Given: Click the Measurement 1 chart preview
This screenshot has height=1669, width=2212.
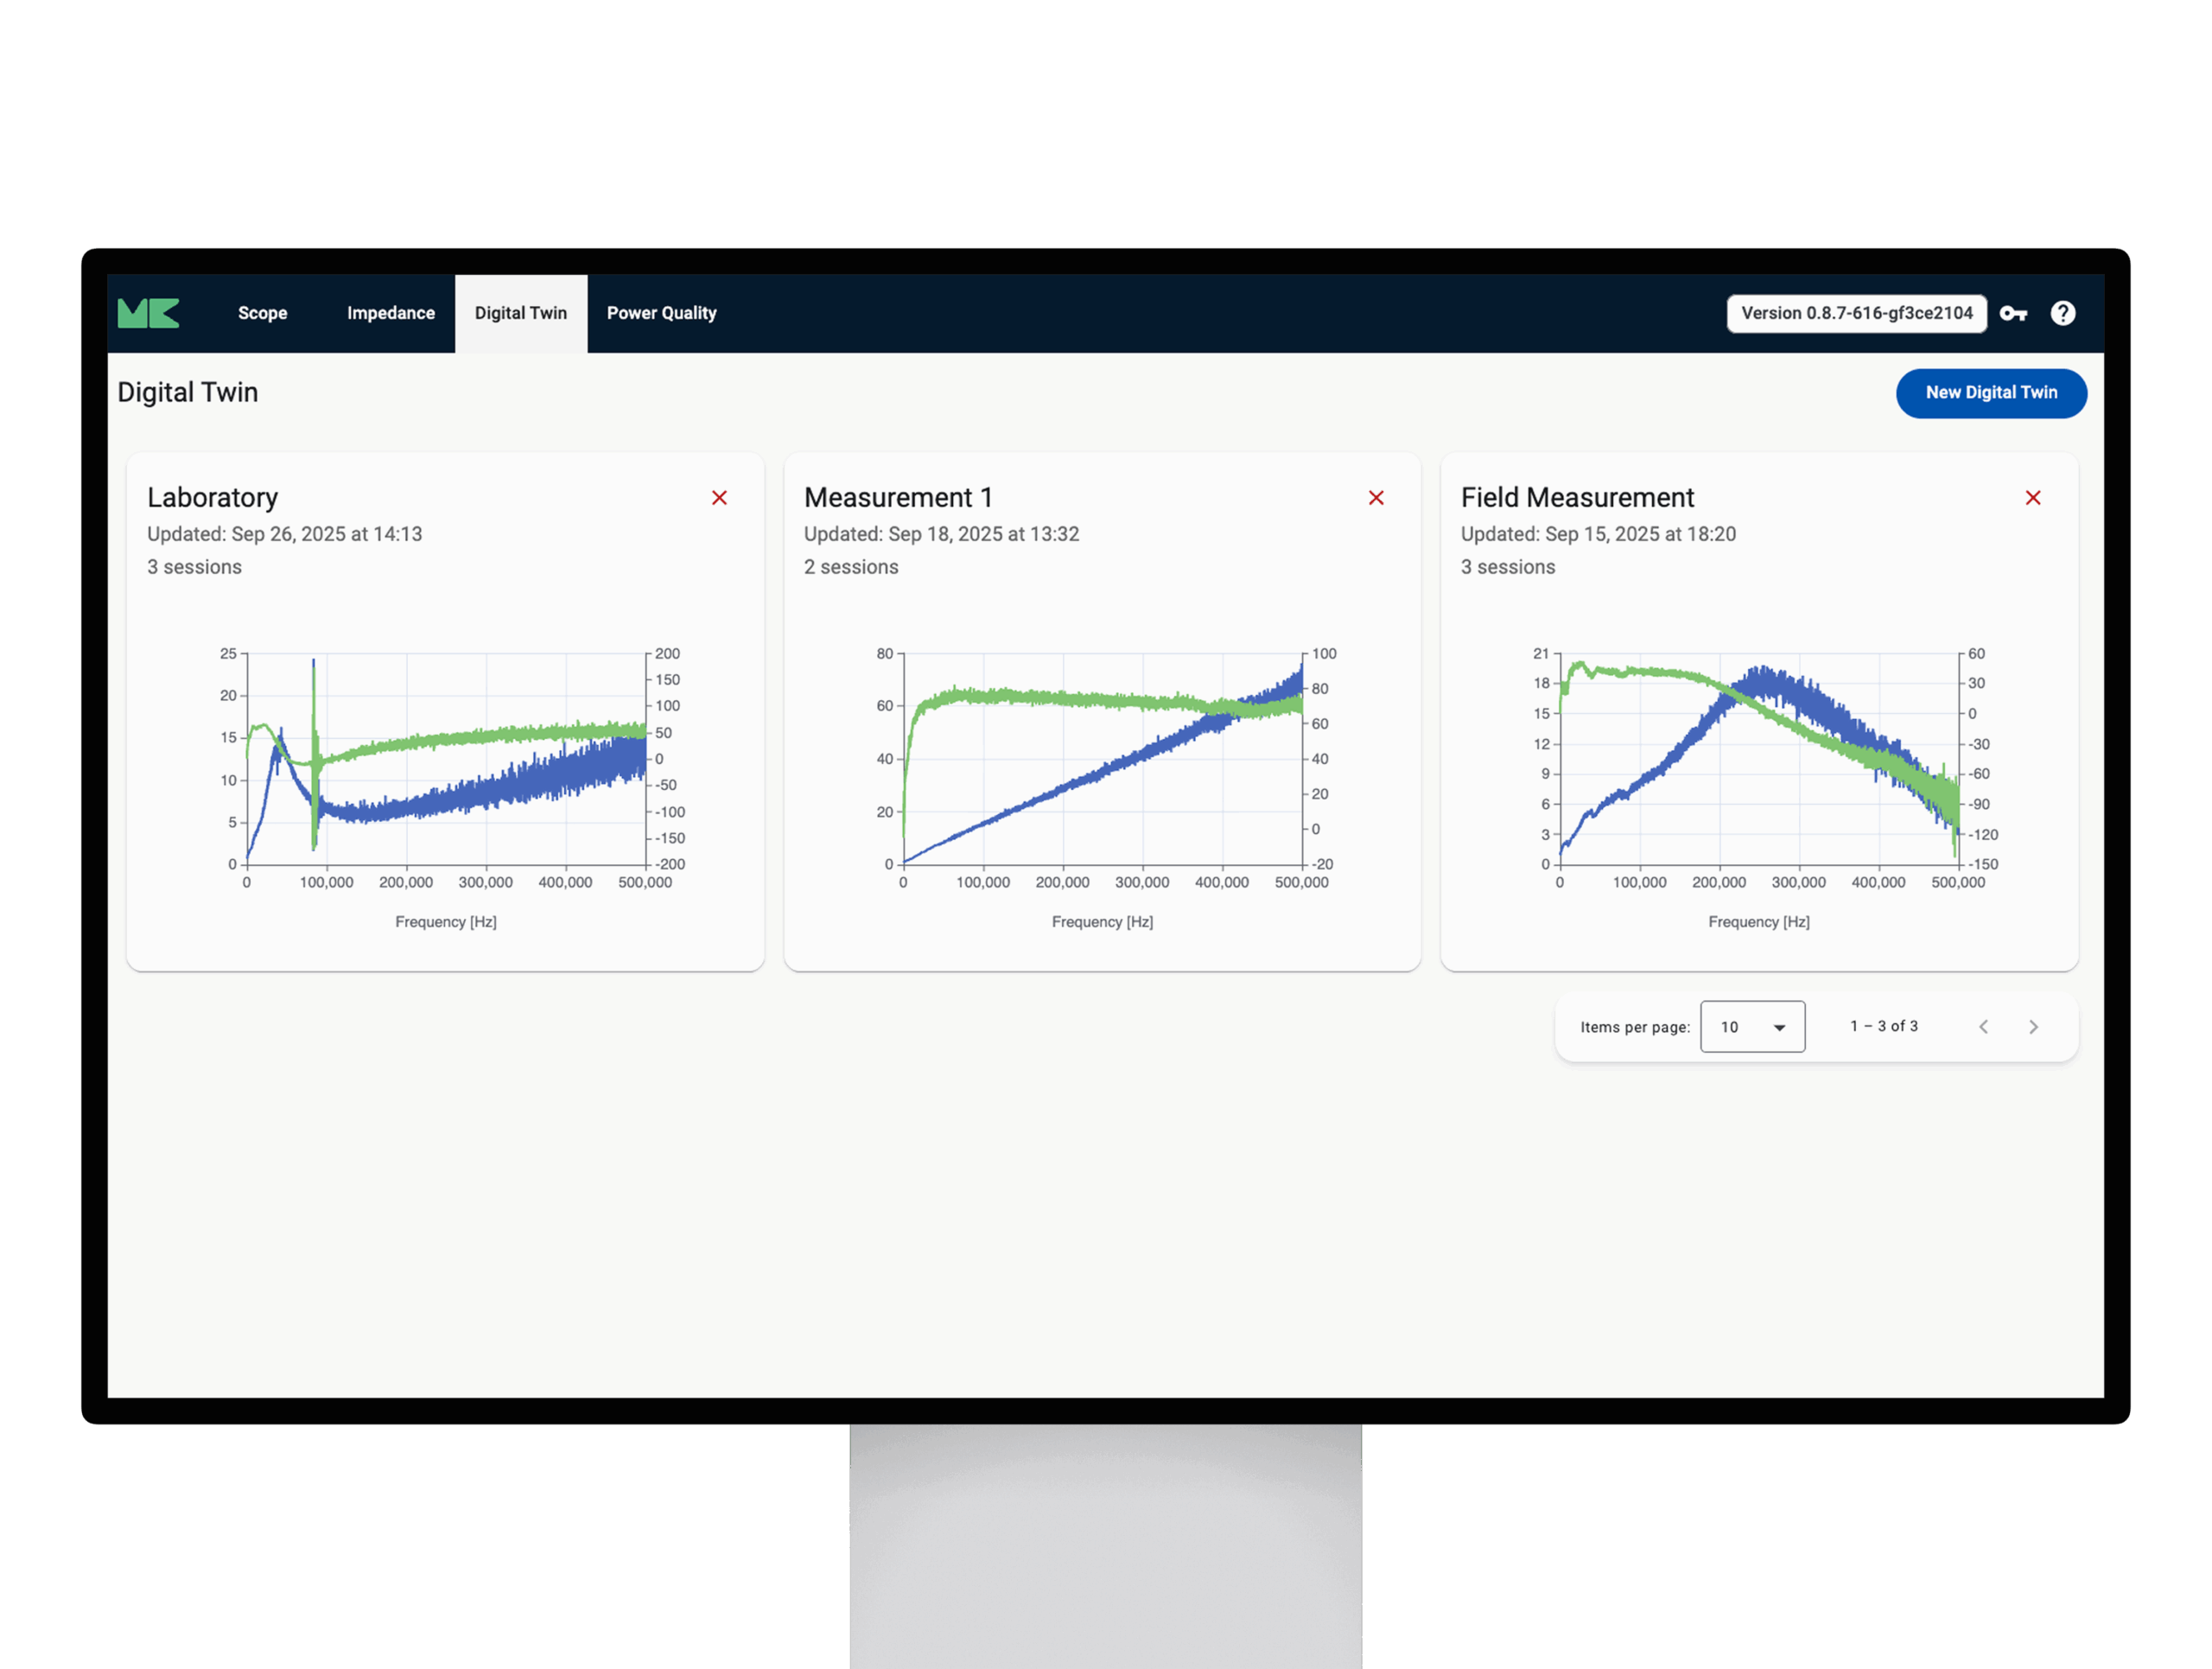Looking at the screenshot, I should pos(1102,760).
